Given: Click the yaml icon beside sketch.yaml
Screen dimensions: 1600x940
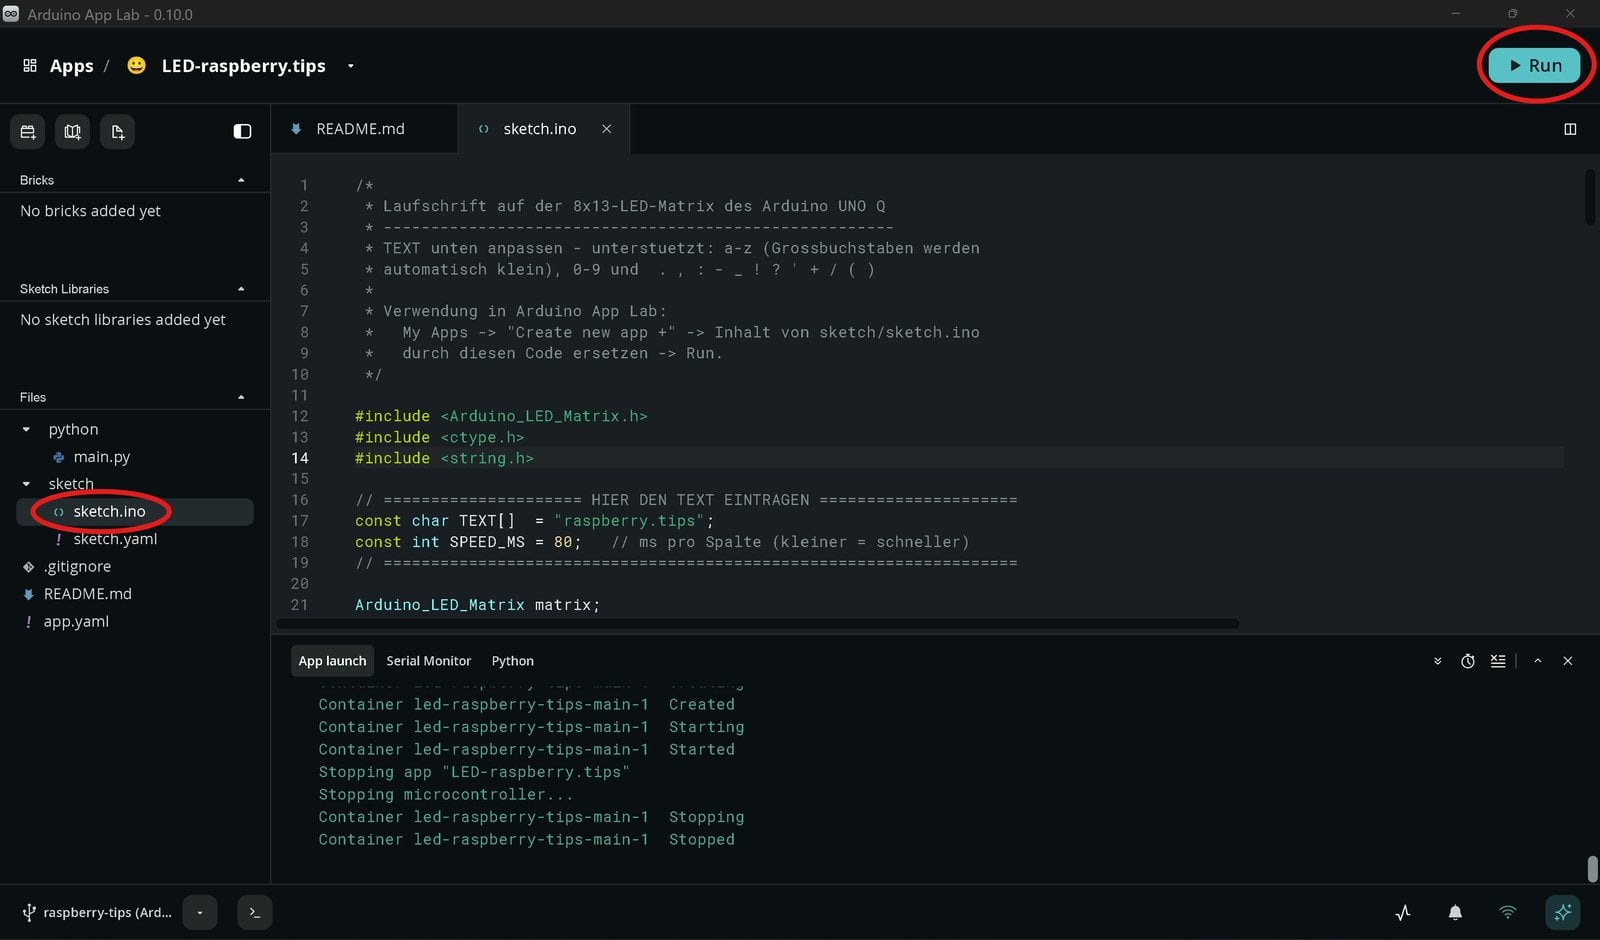Looking at the screenshot, I should click(x=58, y=539).
